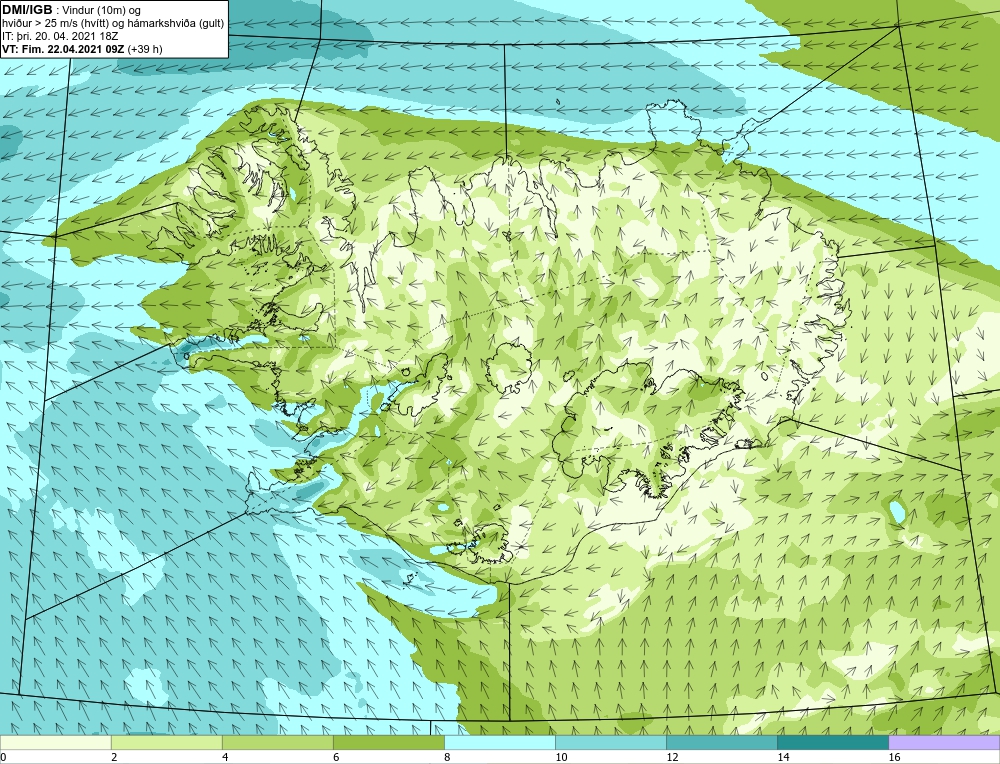Click the 4-6 m/s legend color swatch
The width and height of the screenshot is (1000, 764).
pyautogui.click(x=277, y=742)
